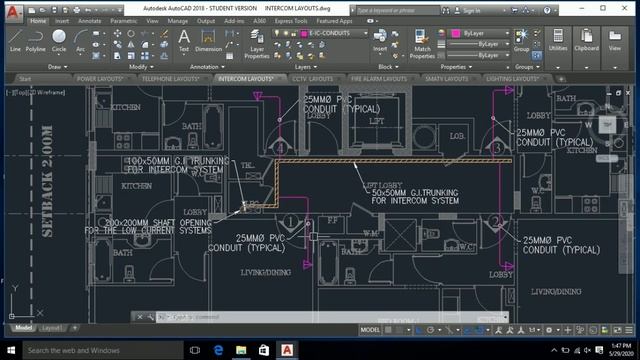Click the Customization menu icon in status bar

629,330
